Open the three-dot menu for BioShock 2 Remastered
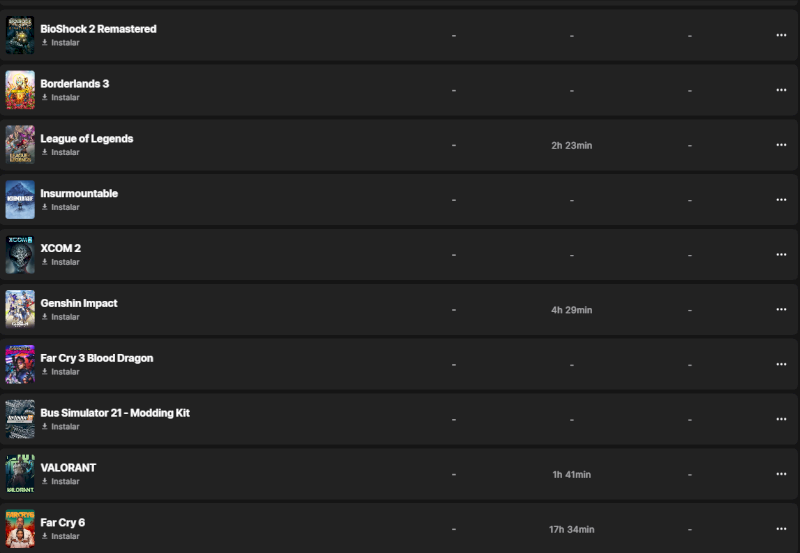Image resolution: width=800 pixels, height=553 pixels. 781,35
